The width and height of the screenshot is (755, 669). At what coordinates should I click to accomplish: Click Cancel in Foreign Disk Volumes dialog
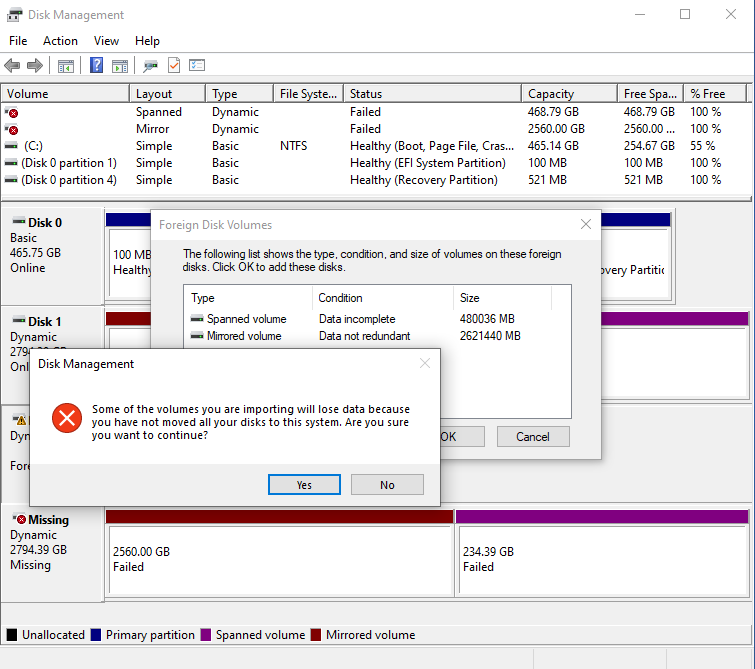(x=533, y=436)
